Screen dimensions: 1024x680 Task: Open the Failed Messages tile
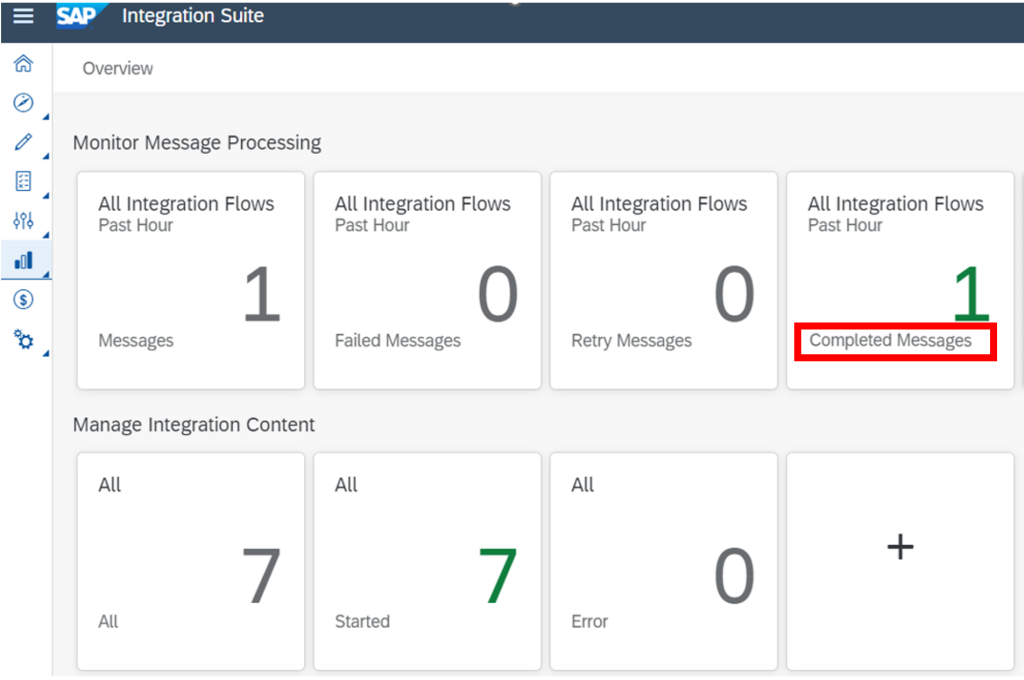[427, 279]
